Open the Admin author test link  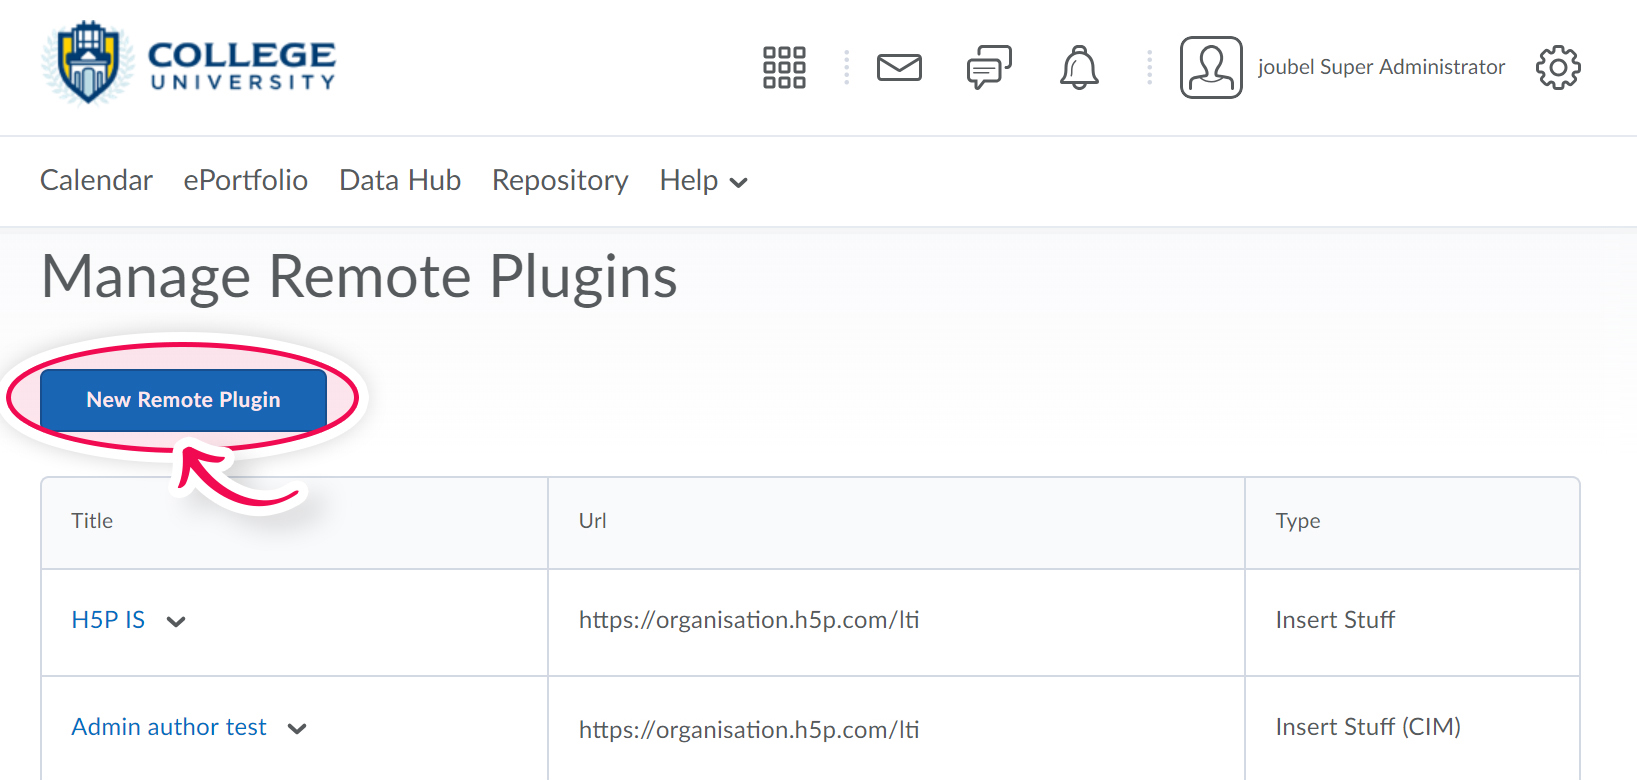169,727
